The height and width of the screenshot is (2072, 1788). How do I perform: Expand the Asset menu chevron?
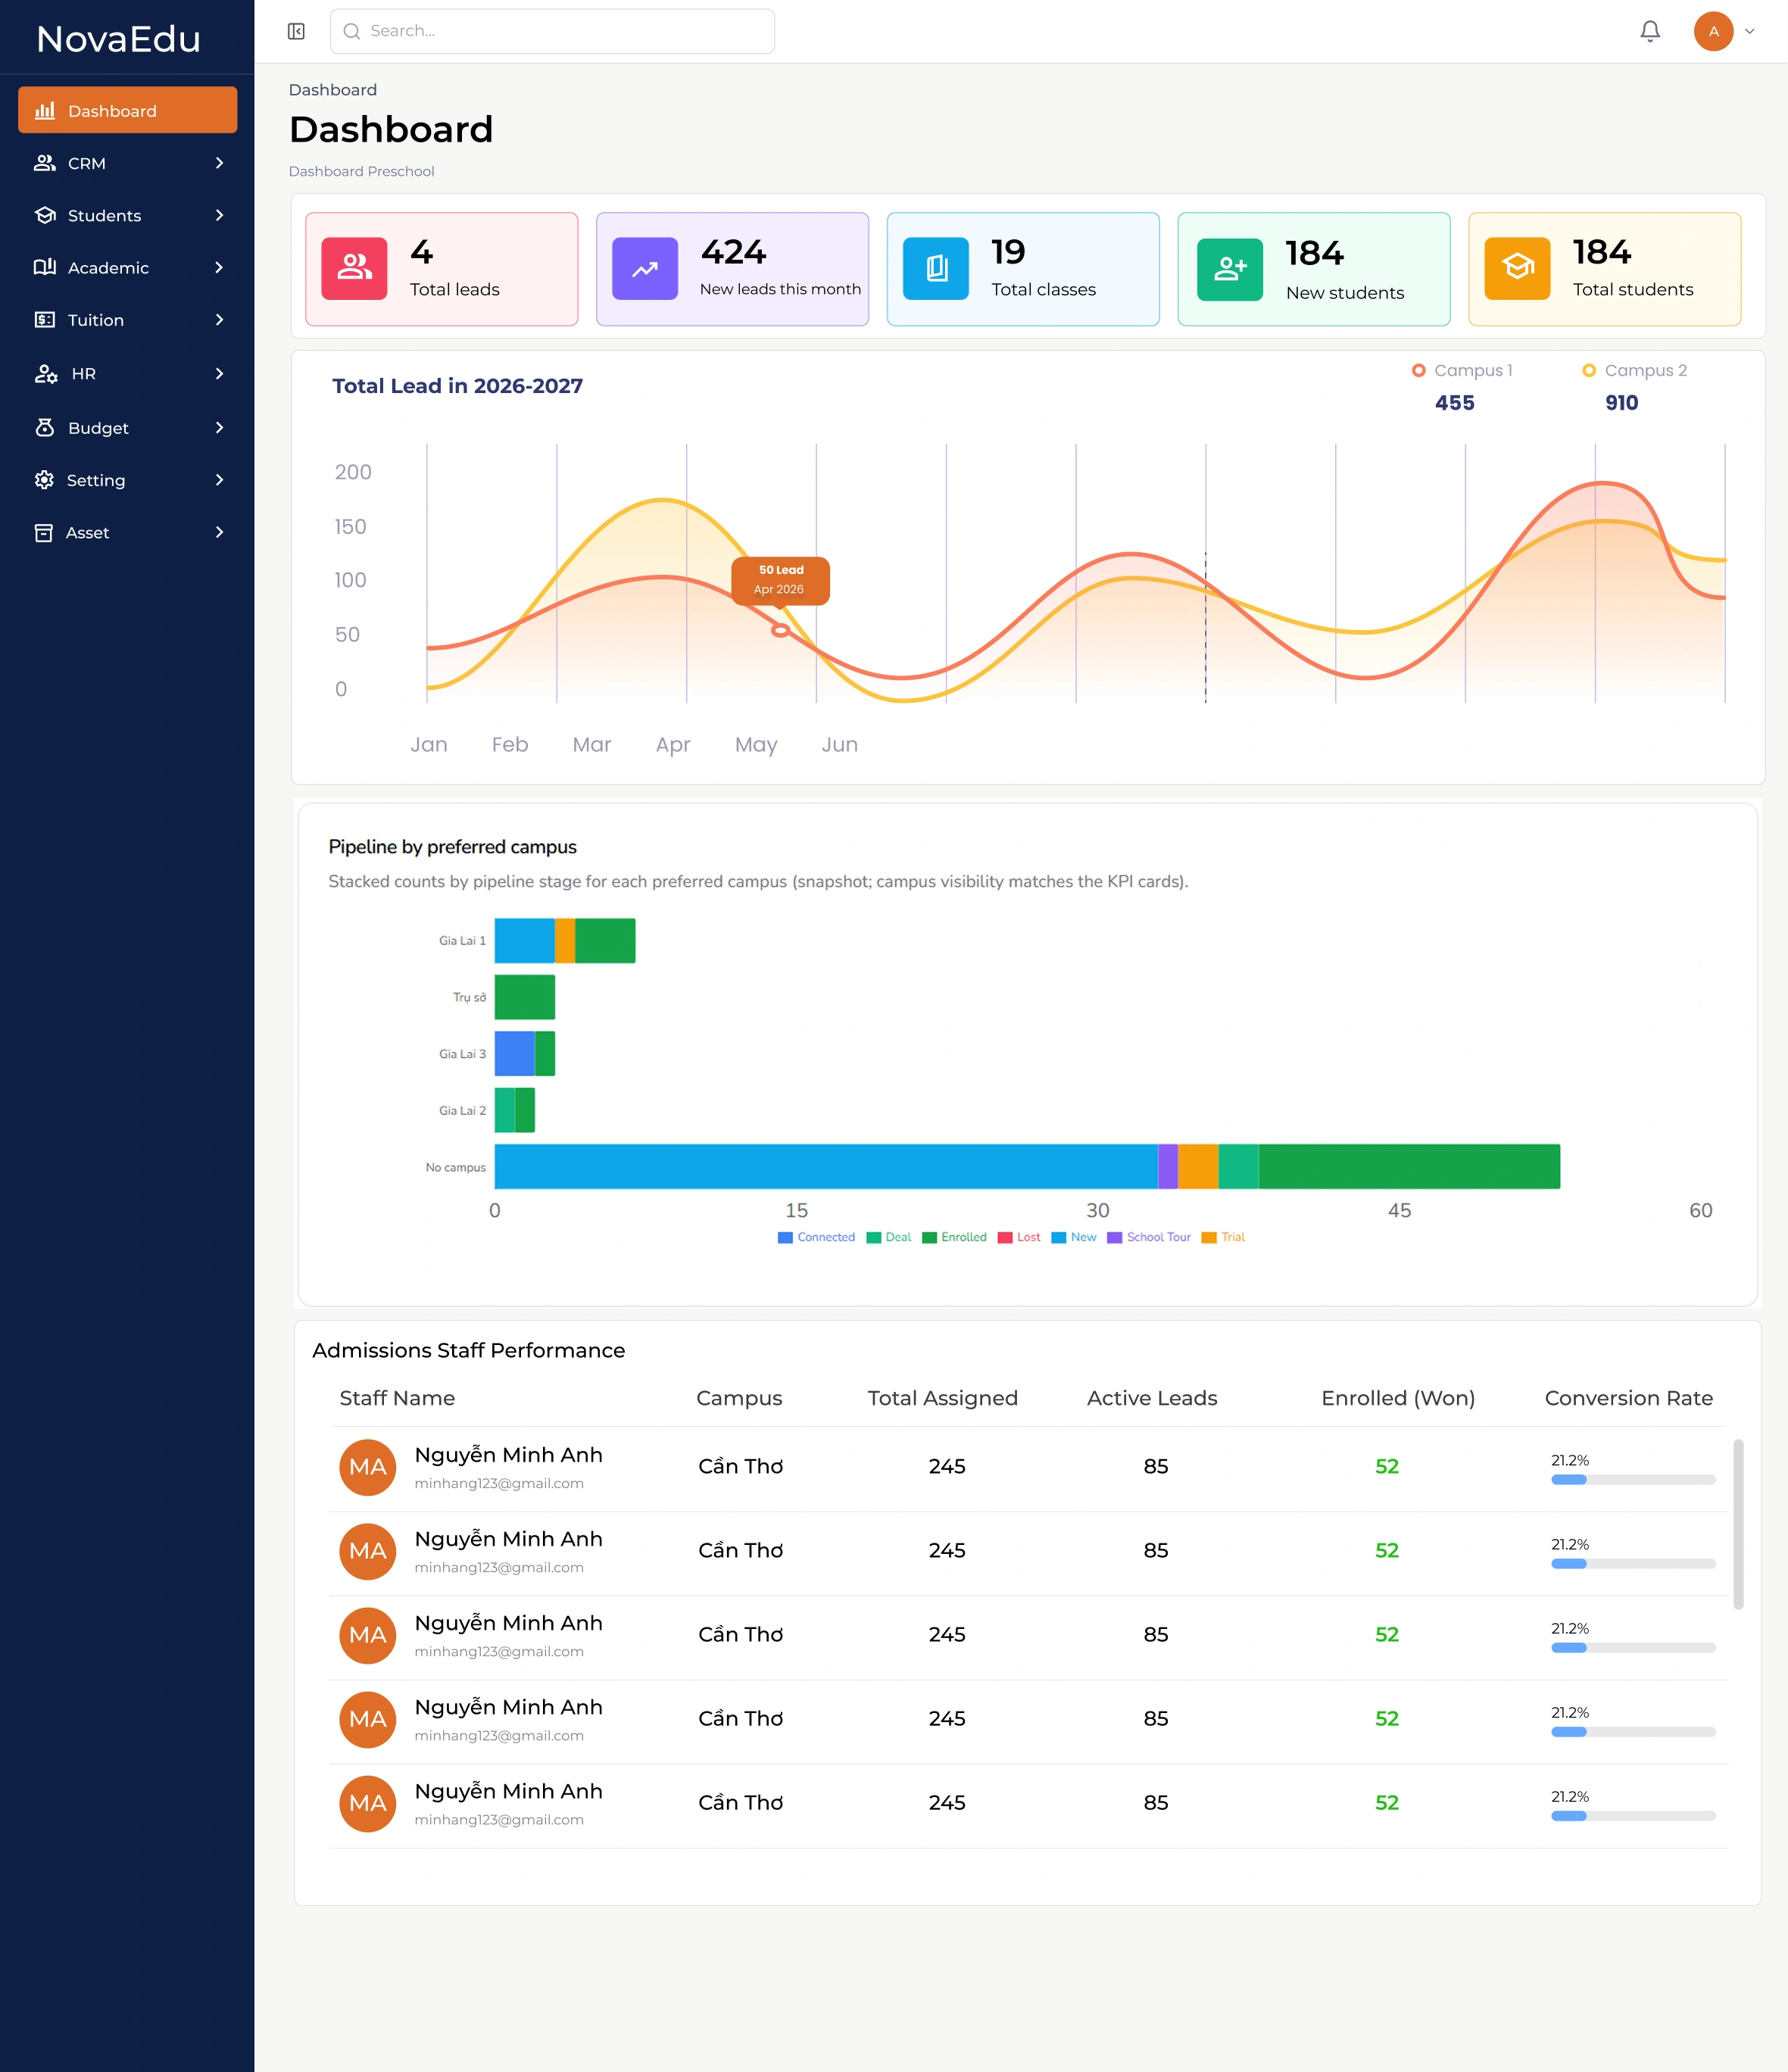click(x=219, y=533)
